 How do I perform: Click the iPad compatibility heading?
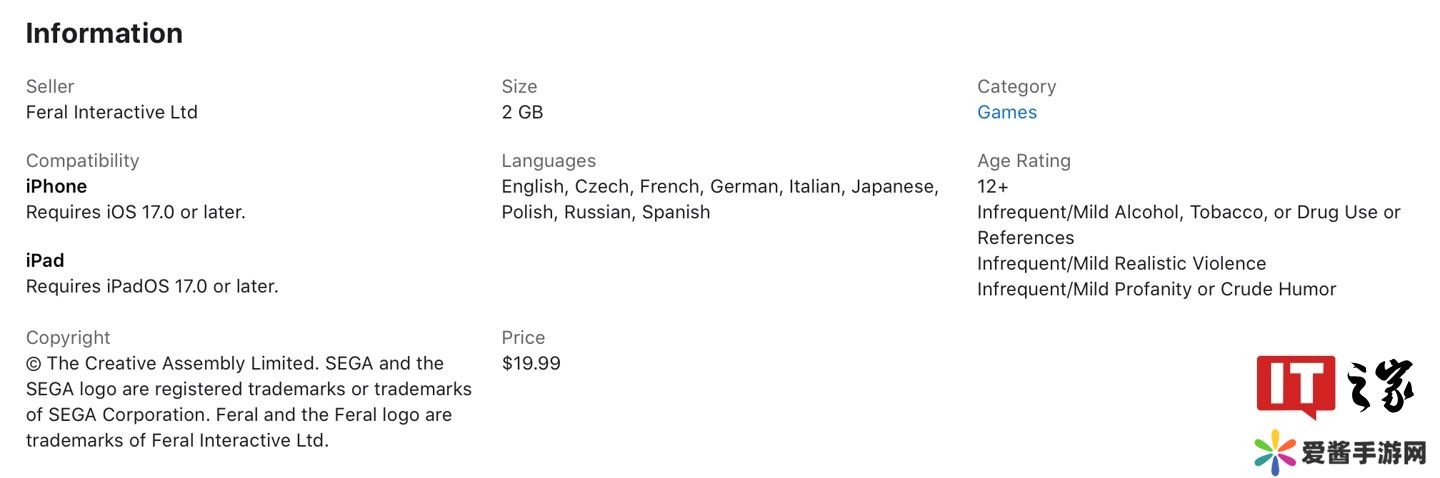pyautogui.click(x=45, y=260)
